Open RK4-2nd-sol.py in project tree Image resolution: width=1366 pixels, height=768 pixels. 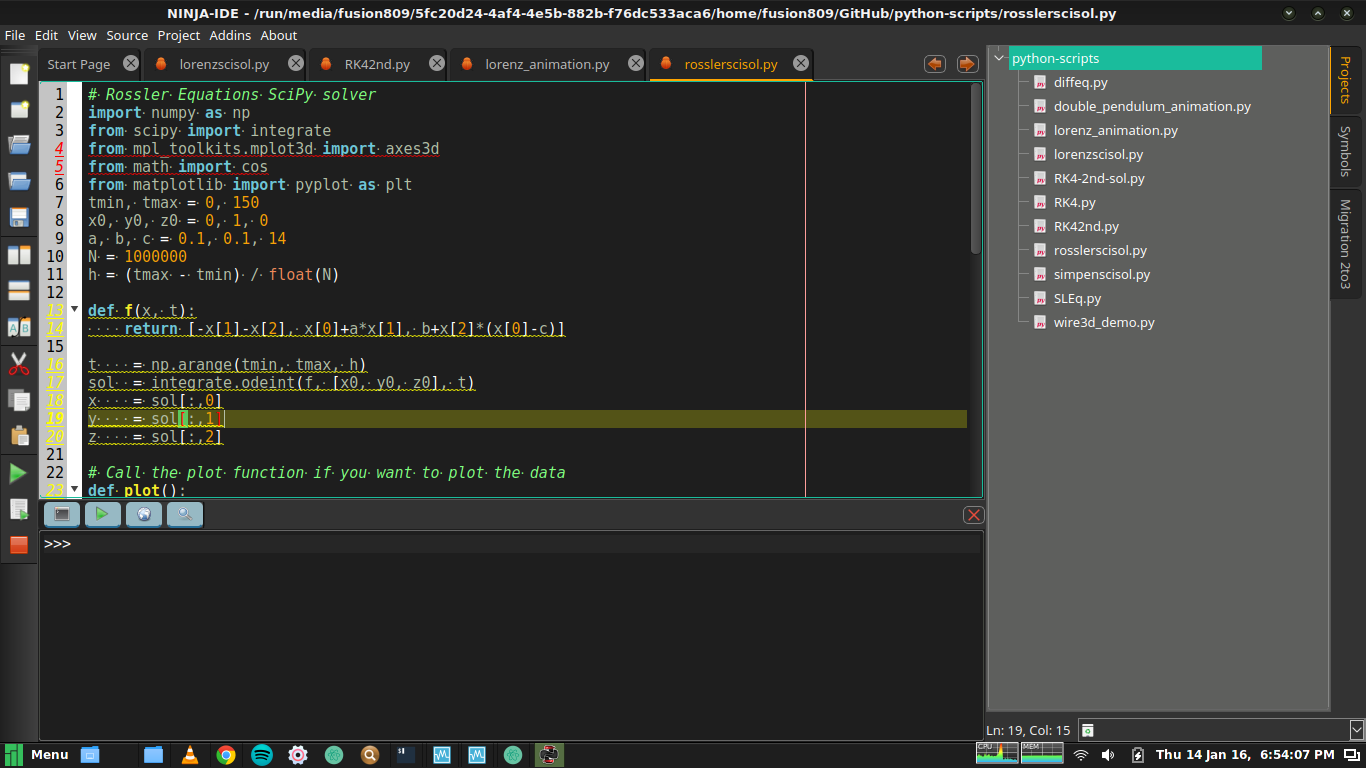pos(1099,179)
